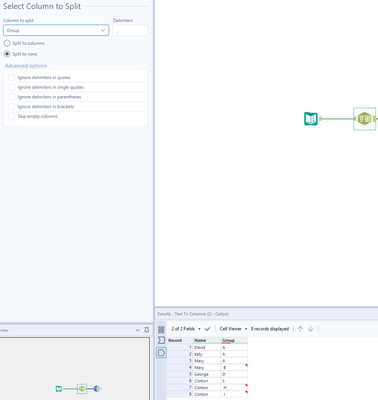
Task: Click Text Input node in Overview thumbnail
Action: coord(59,388)
